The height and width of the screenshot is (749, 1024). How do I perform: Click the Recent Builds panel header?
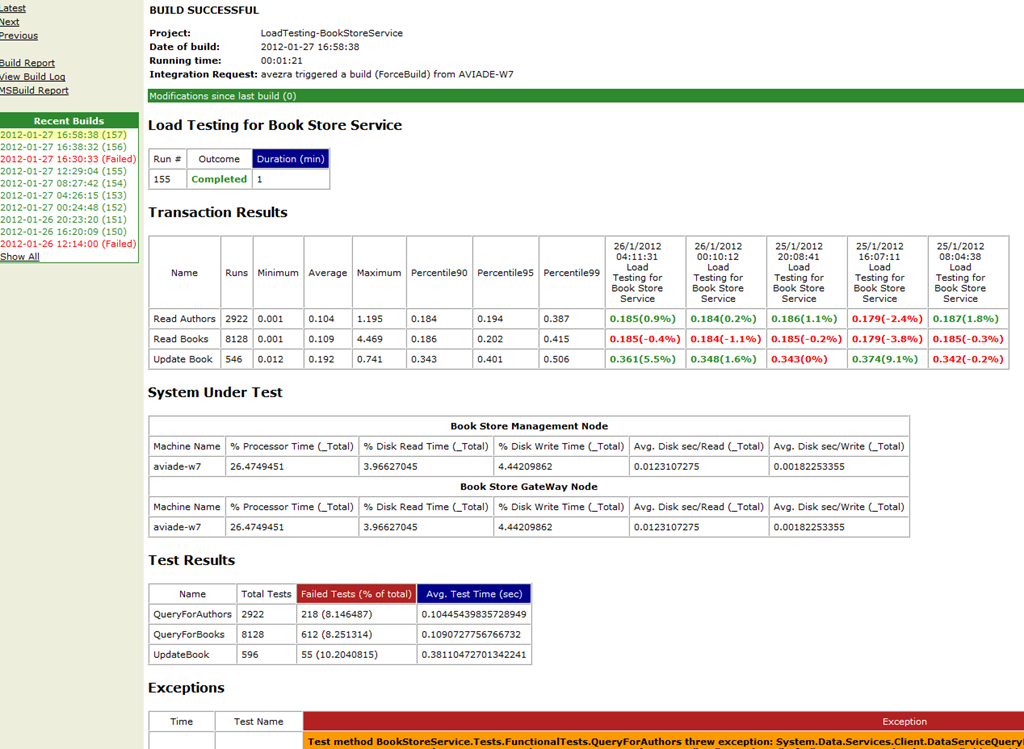pyautogui.click(x=69, y=121)
